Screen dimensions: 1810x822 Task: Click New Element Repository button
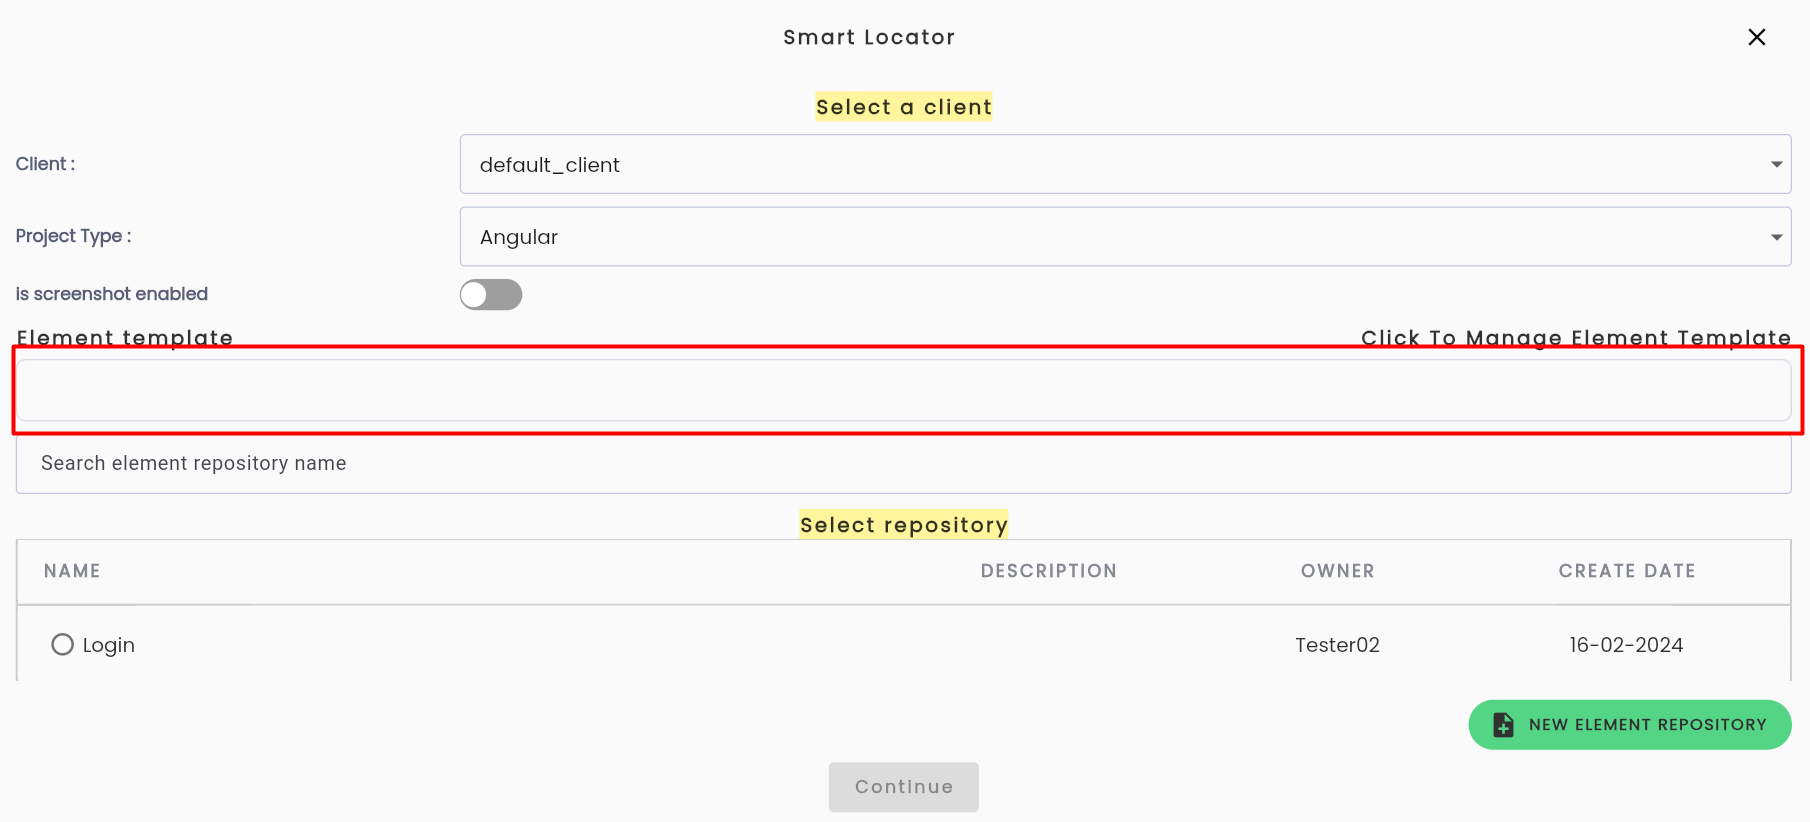click(1629, 725)
